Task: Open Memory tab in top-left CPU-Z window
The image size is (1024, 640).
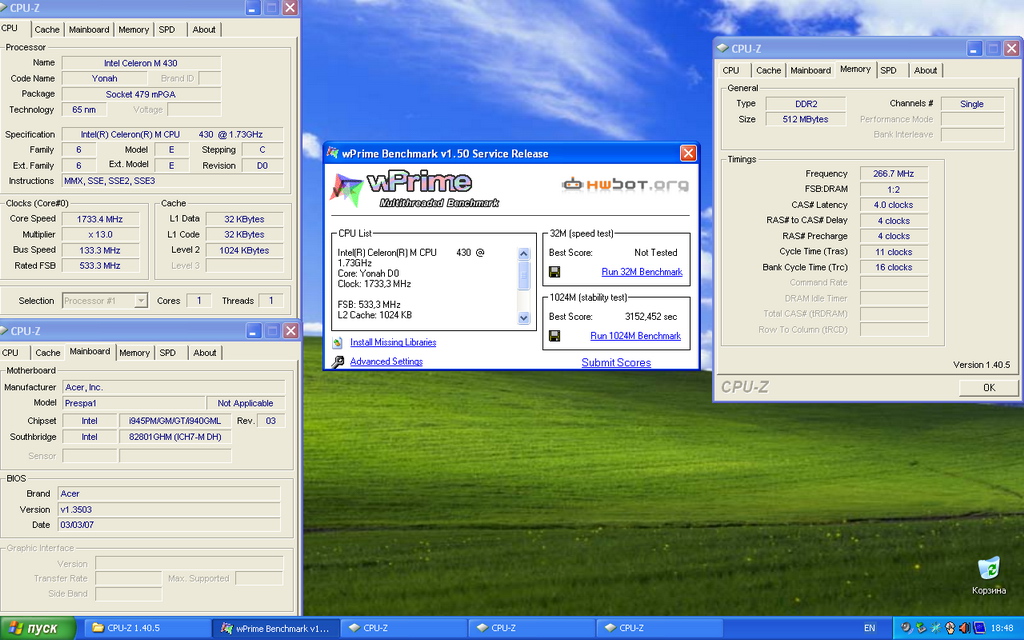Action: (133, 29)
